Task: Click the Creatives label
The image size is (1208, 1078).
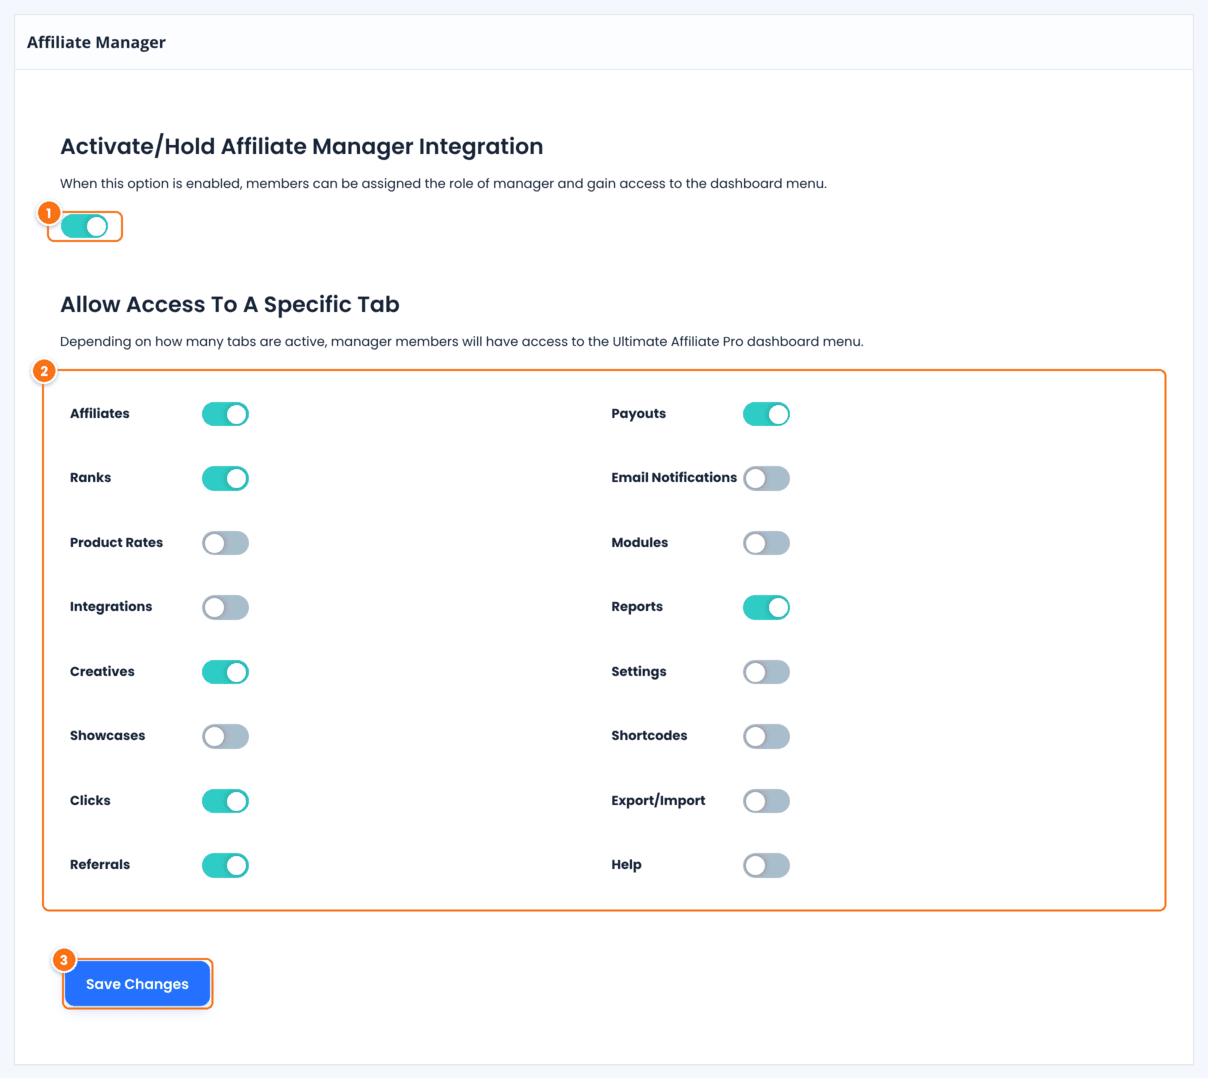Action: point(102,671)
